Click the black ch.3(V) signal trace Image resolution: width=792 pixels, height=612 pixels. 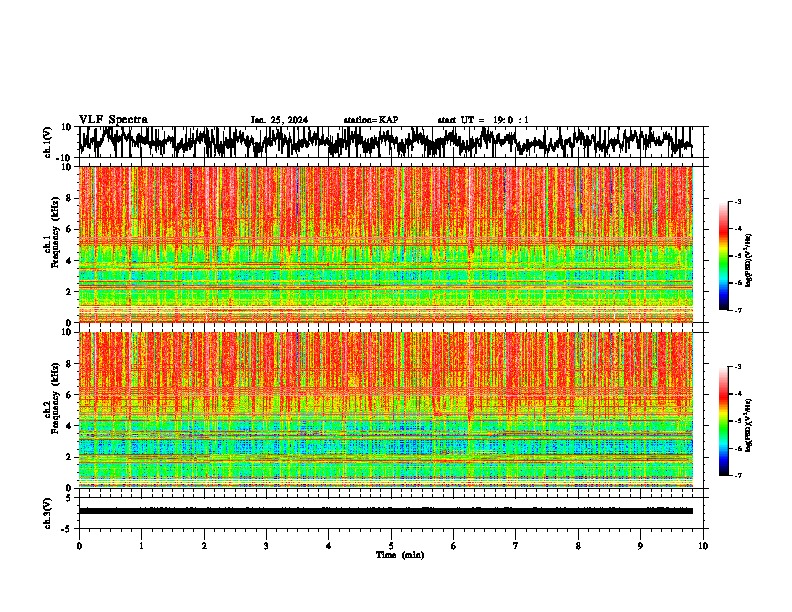pos(386,511)
